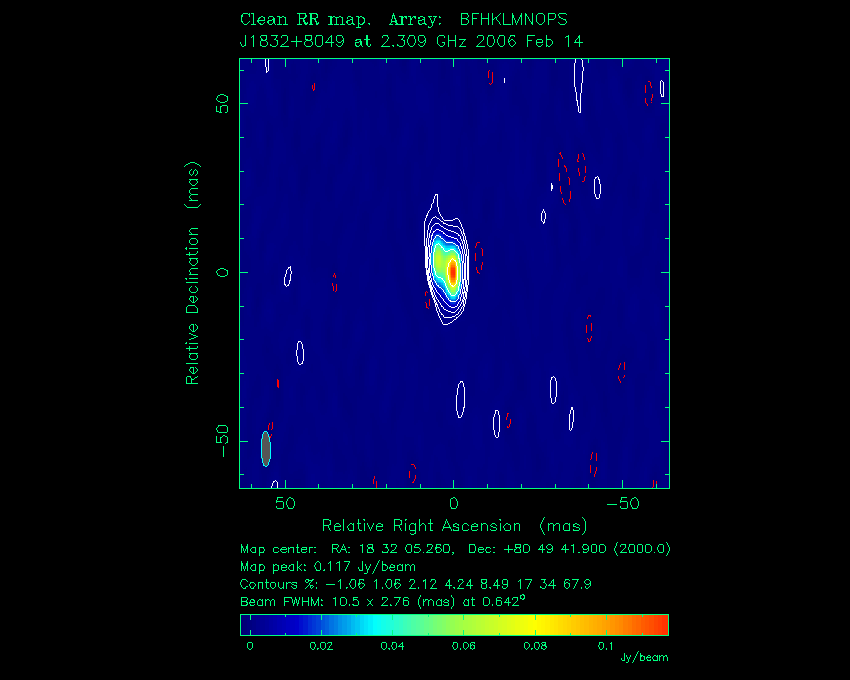Click the title line 'Clean RR map. Array: BFHKLMNOPS'

coord(404,20)
